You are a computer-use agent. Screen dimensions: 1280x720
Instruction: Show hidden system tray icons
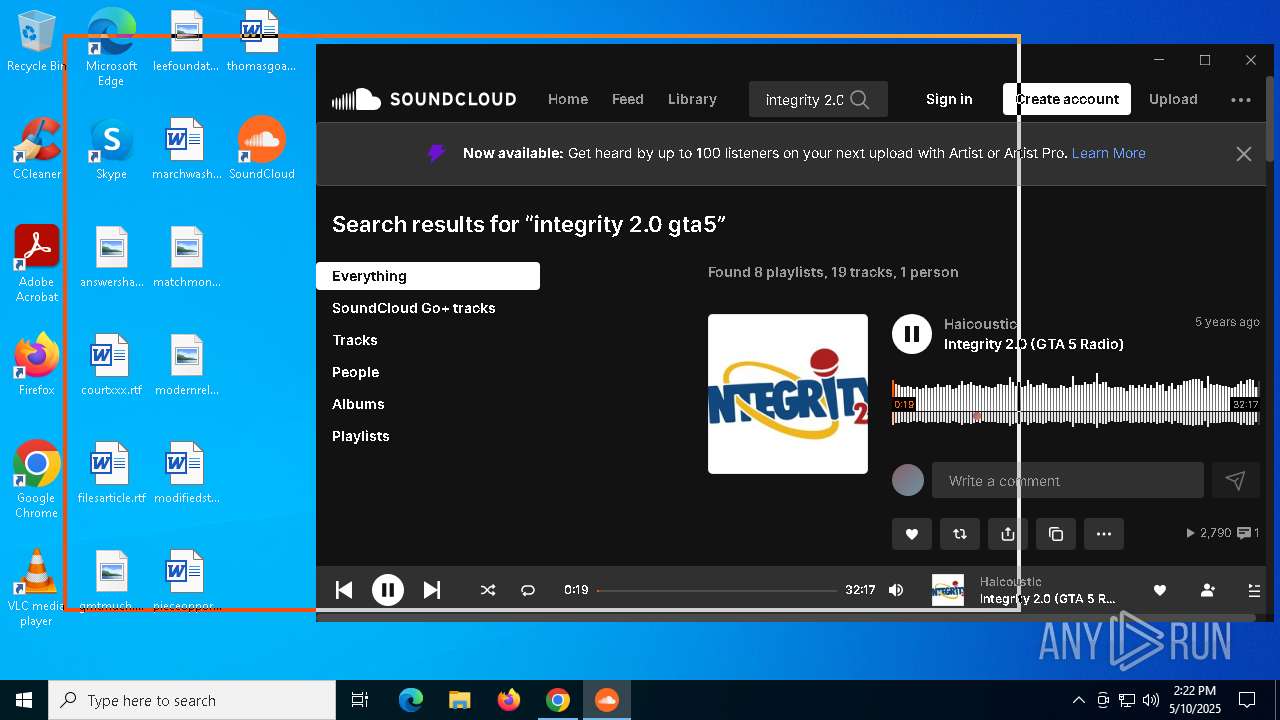click(x=1078, y=700)
